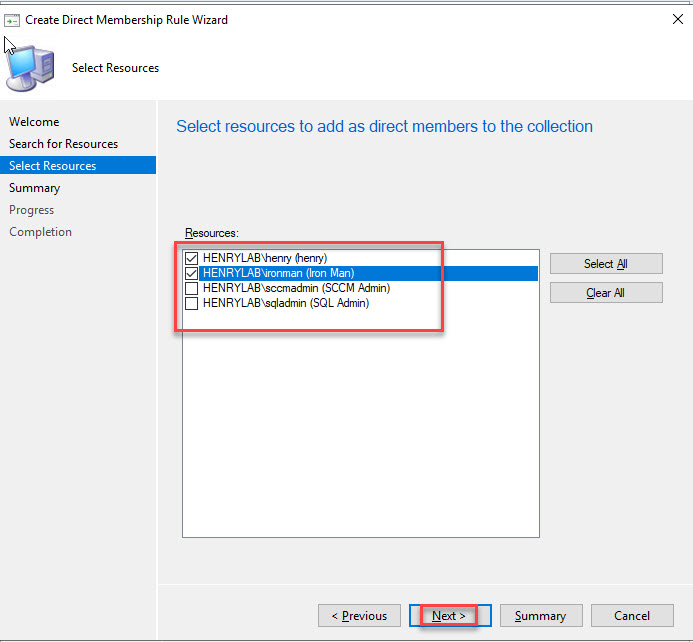This screenshot has width=693, height=642.
Task: Cancel the wizard
Action: tap(631, 616)
